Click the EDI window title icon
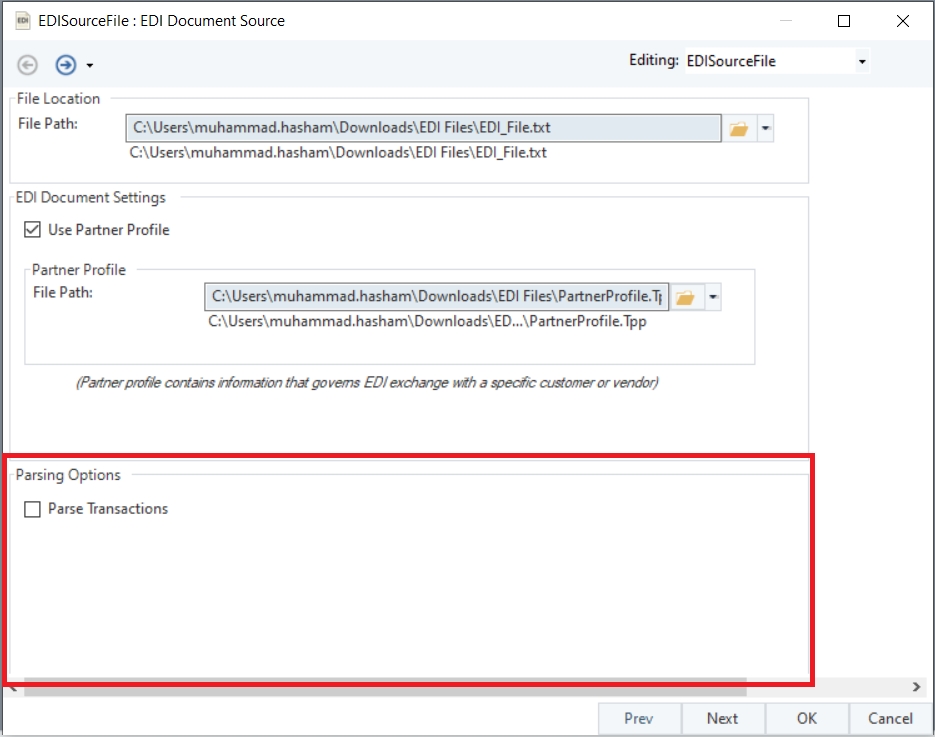935x737 pixels. (23, 21)
